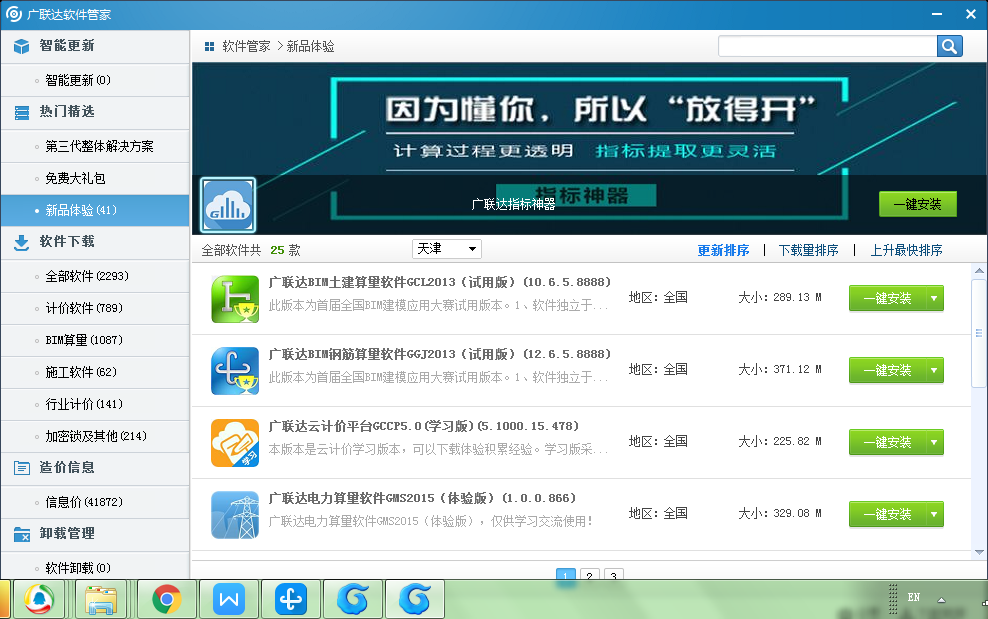This screenshot has height=619, width=988.
Task: Show hidden system tray icons
Action: pos(941,600)
